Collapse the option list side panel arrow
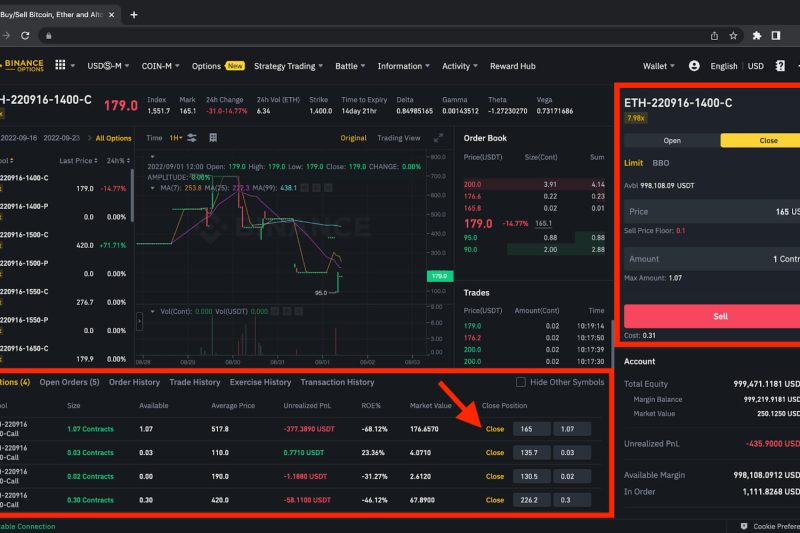The height and width of the screenshot is (533, 800). click(139, 321)
